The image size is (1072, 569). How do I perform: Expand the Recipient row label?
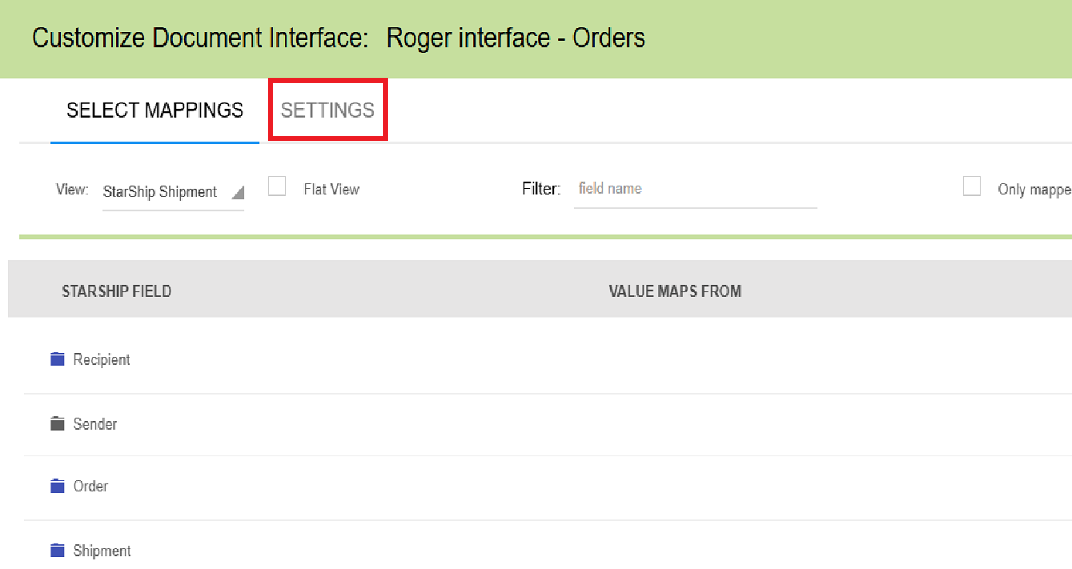[102, 360]
